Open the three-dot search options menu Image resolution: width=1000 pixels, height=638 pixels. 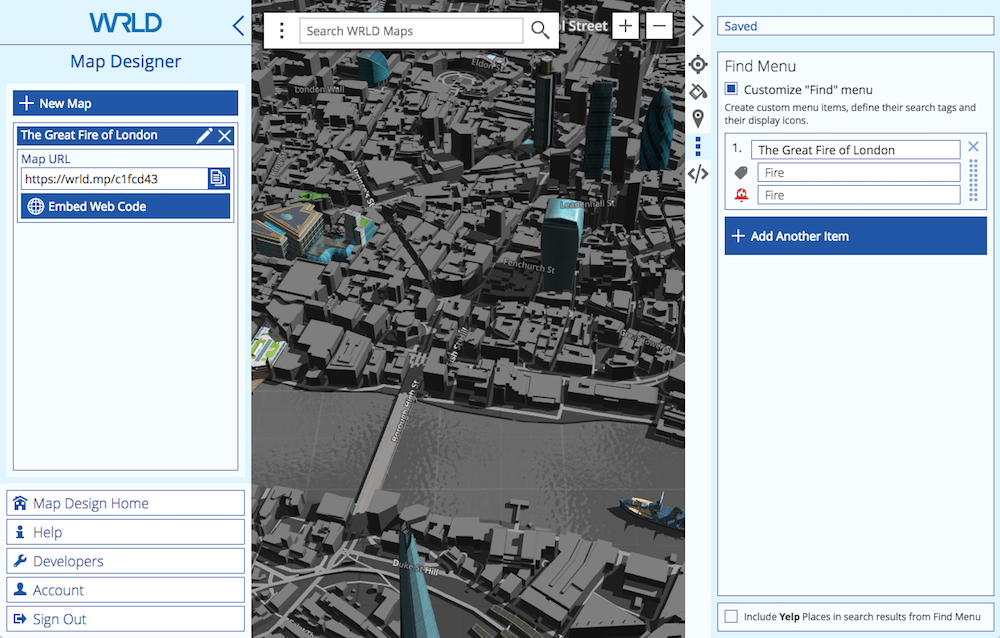[282, 30]
